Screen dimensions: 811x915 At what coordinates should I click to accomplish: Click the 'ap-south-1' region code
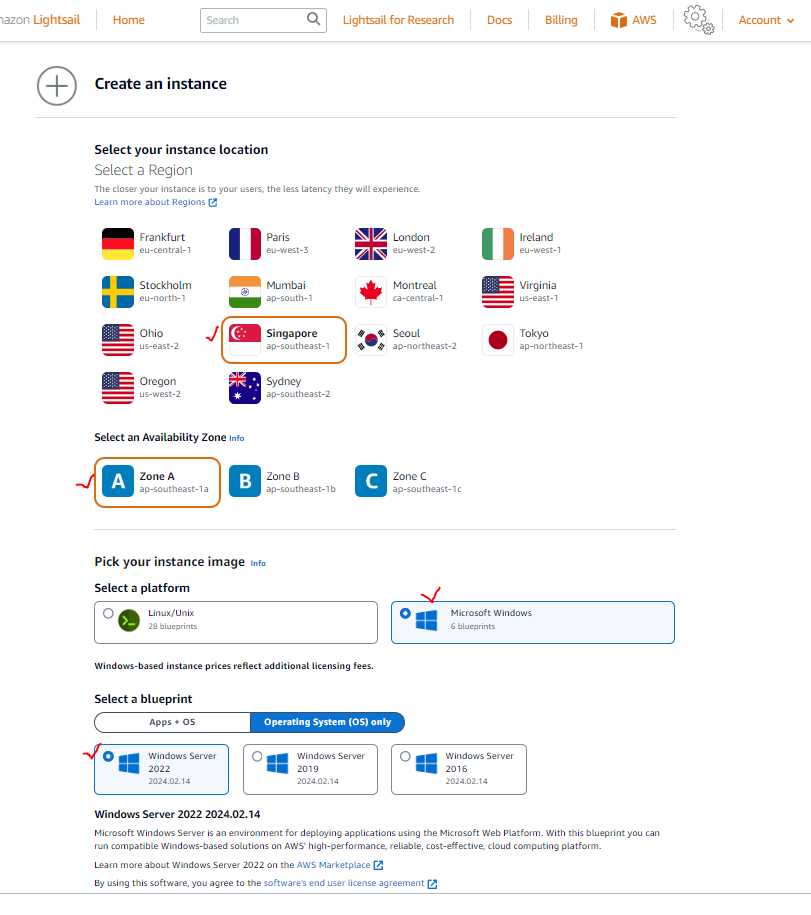coord(289,298)
